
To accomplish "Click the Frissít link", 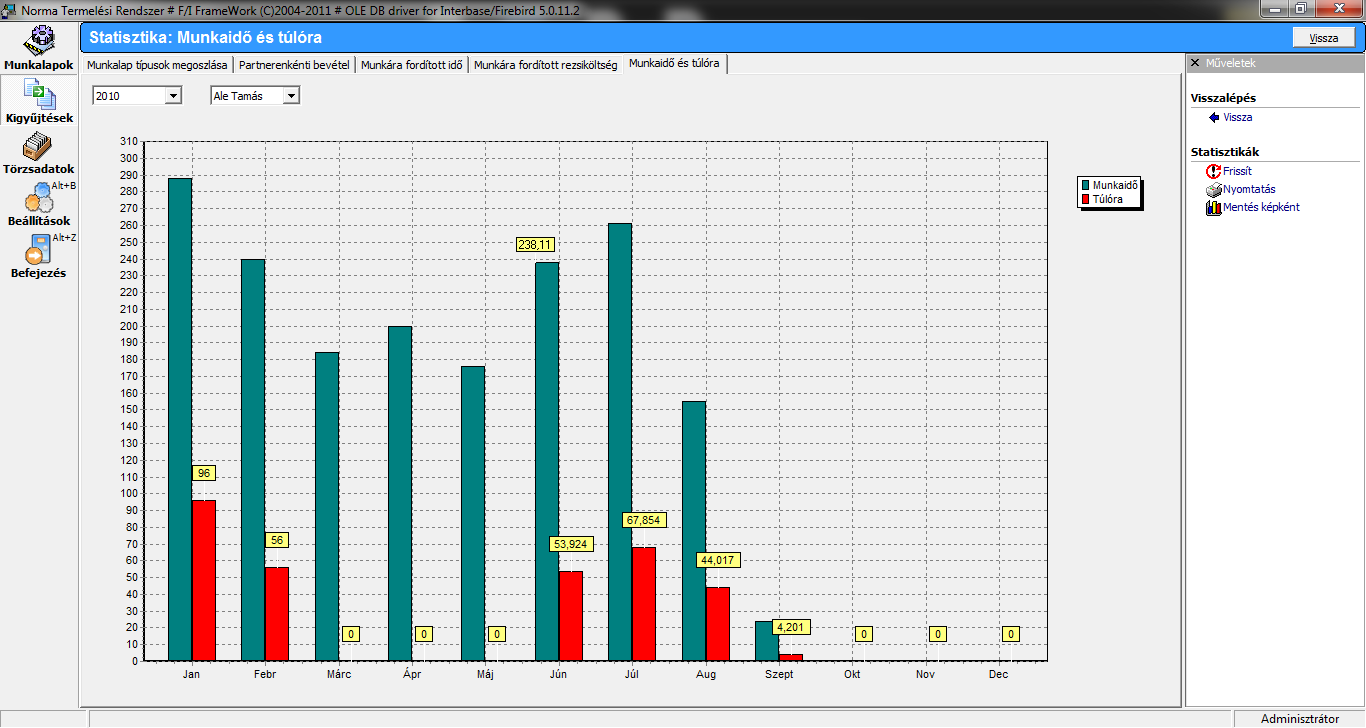I will coord(1238,172).
